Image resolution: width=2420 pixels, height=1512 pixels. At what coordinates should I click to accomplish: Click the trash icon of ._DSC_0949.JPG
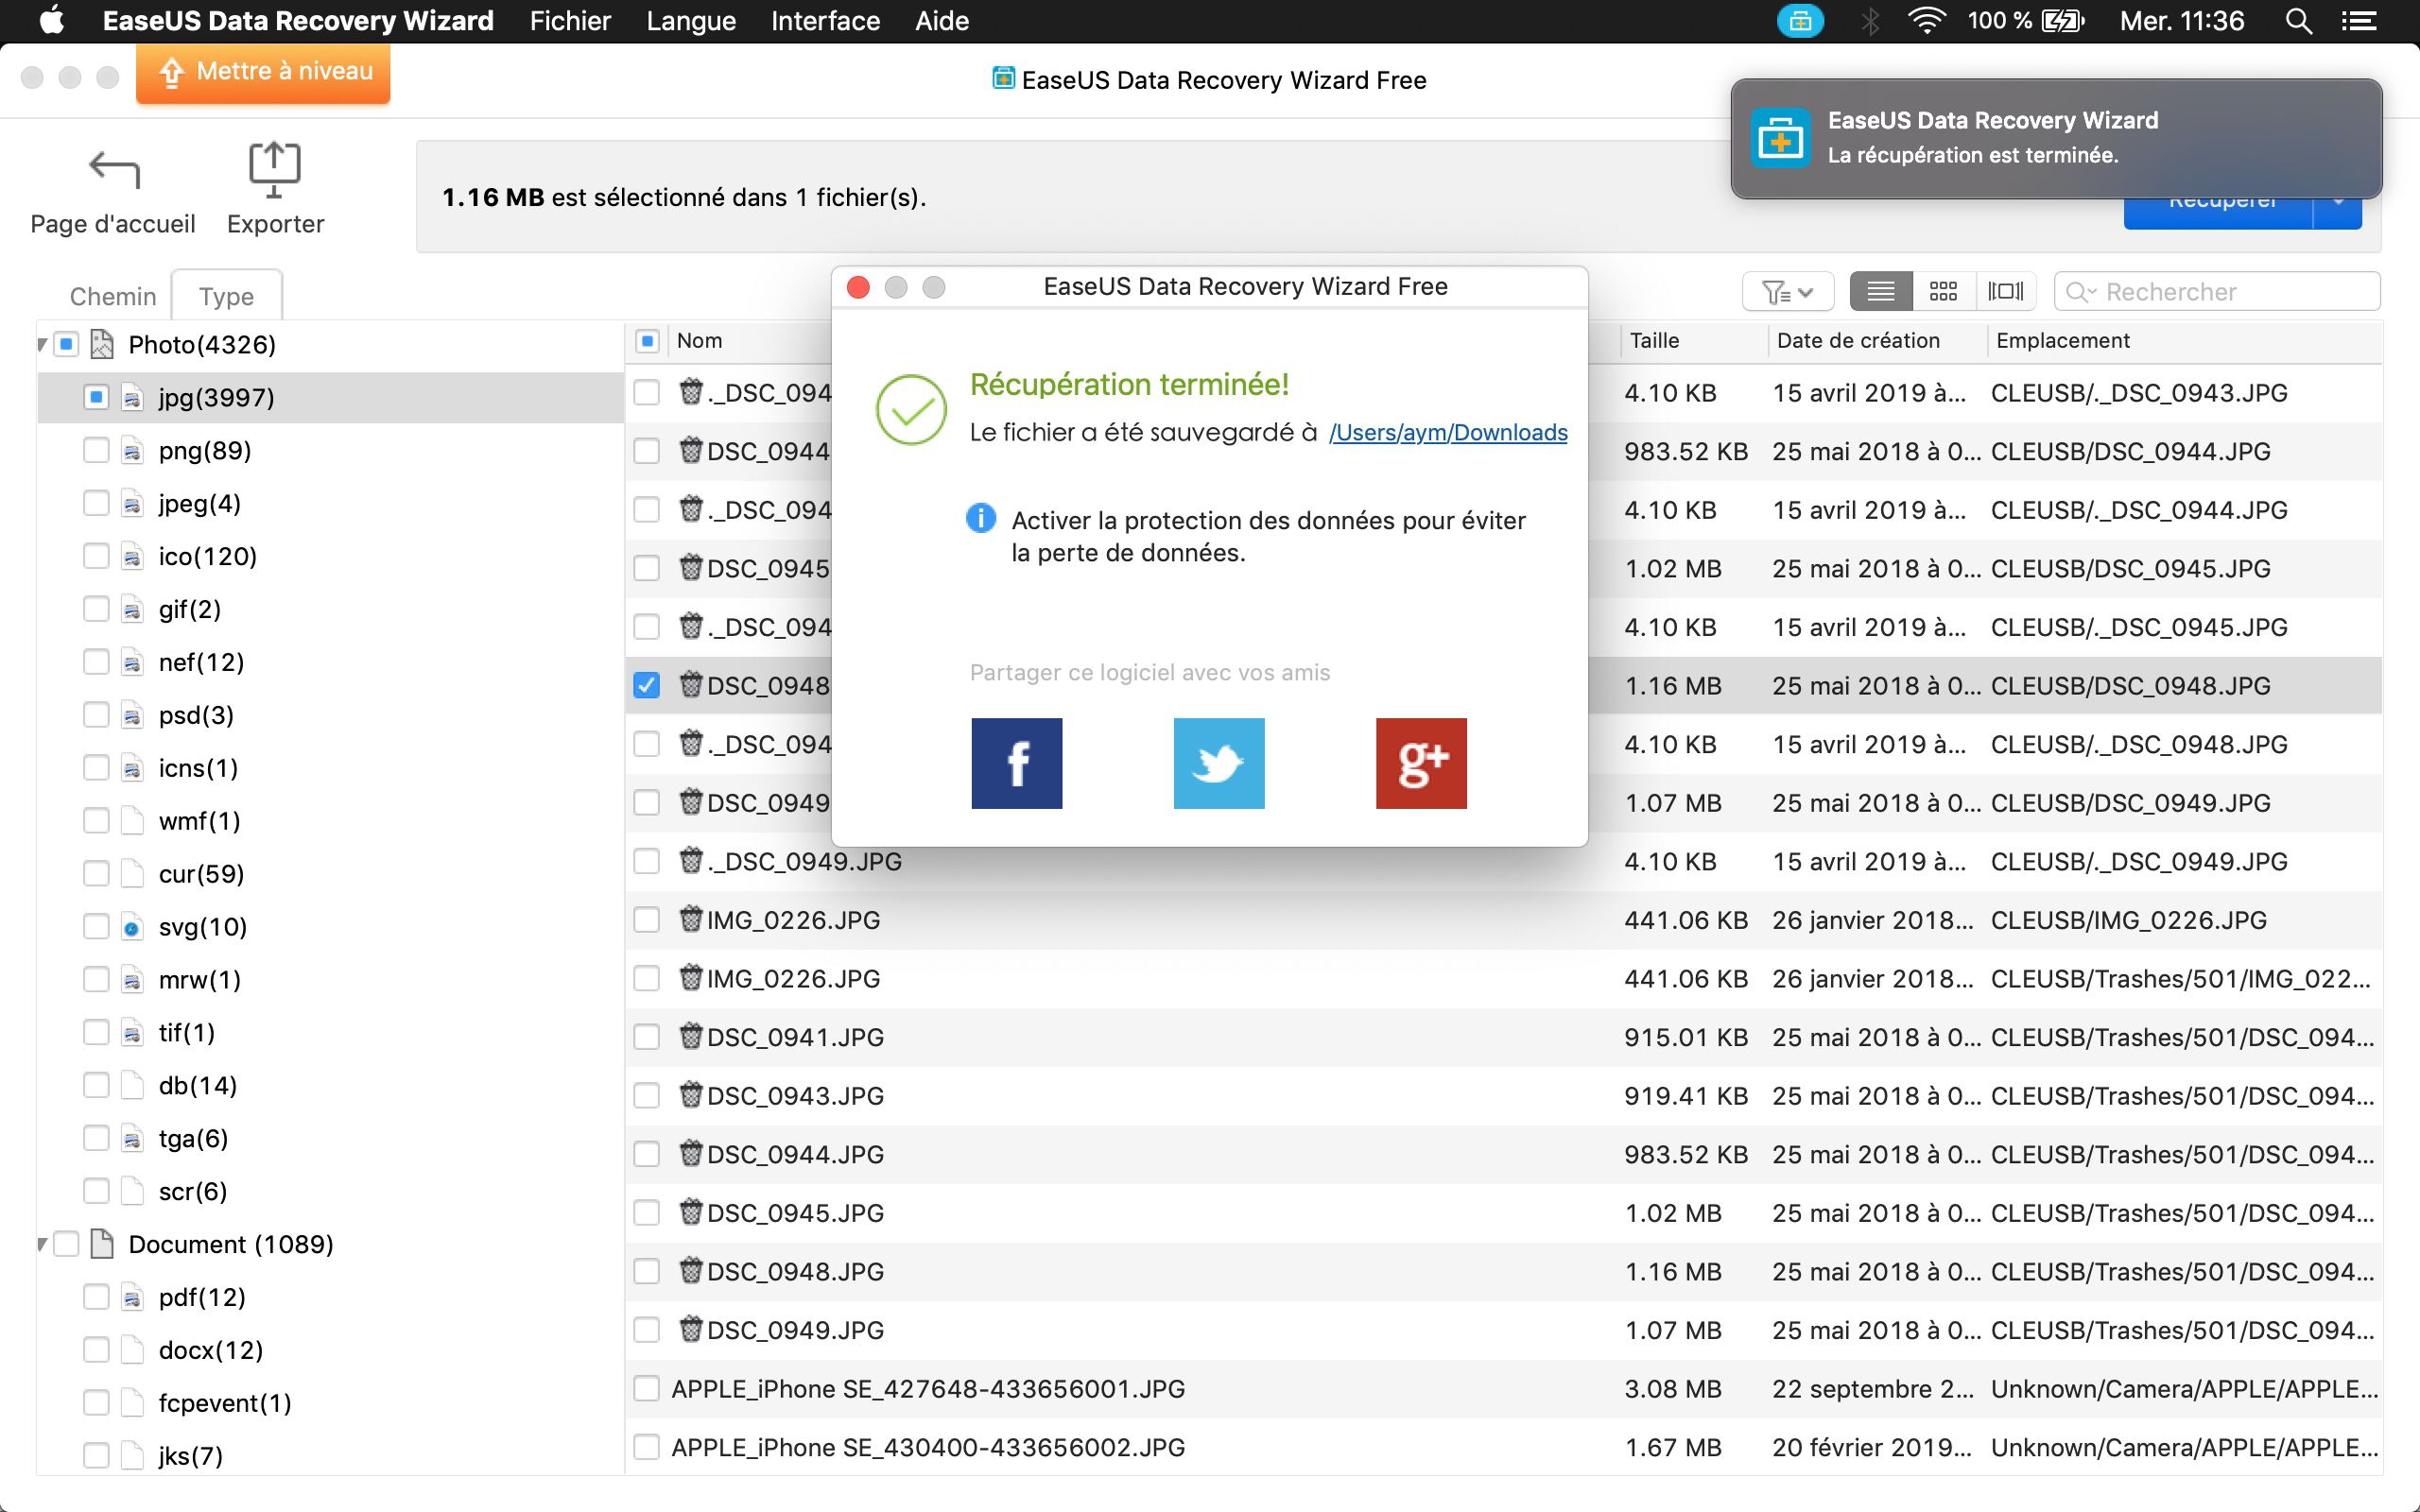pos(690,860)
